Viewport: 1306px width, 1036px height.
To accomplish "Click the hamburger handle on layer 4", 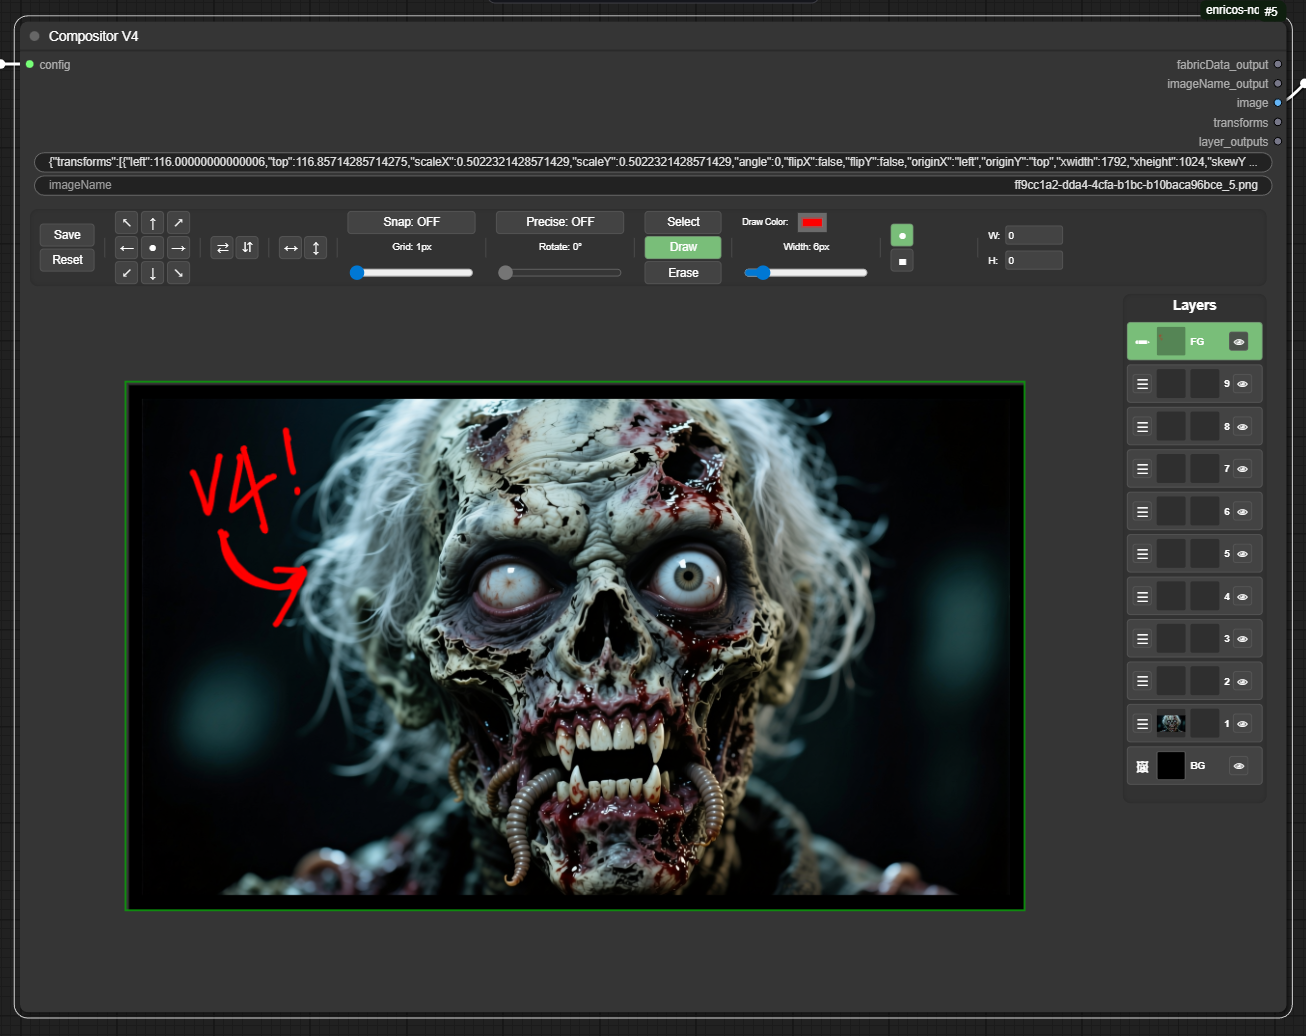I will tap(1142, 597).
